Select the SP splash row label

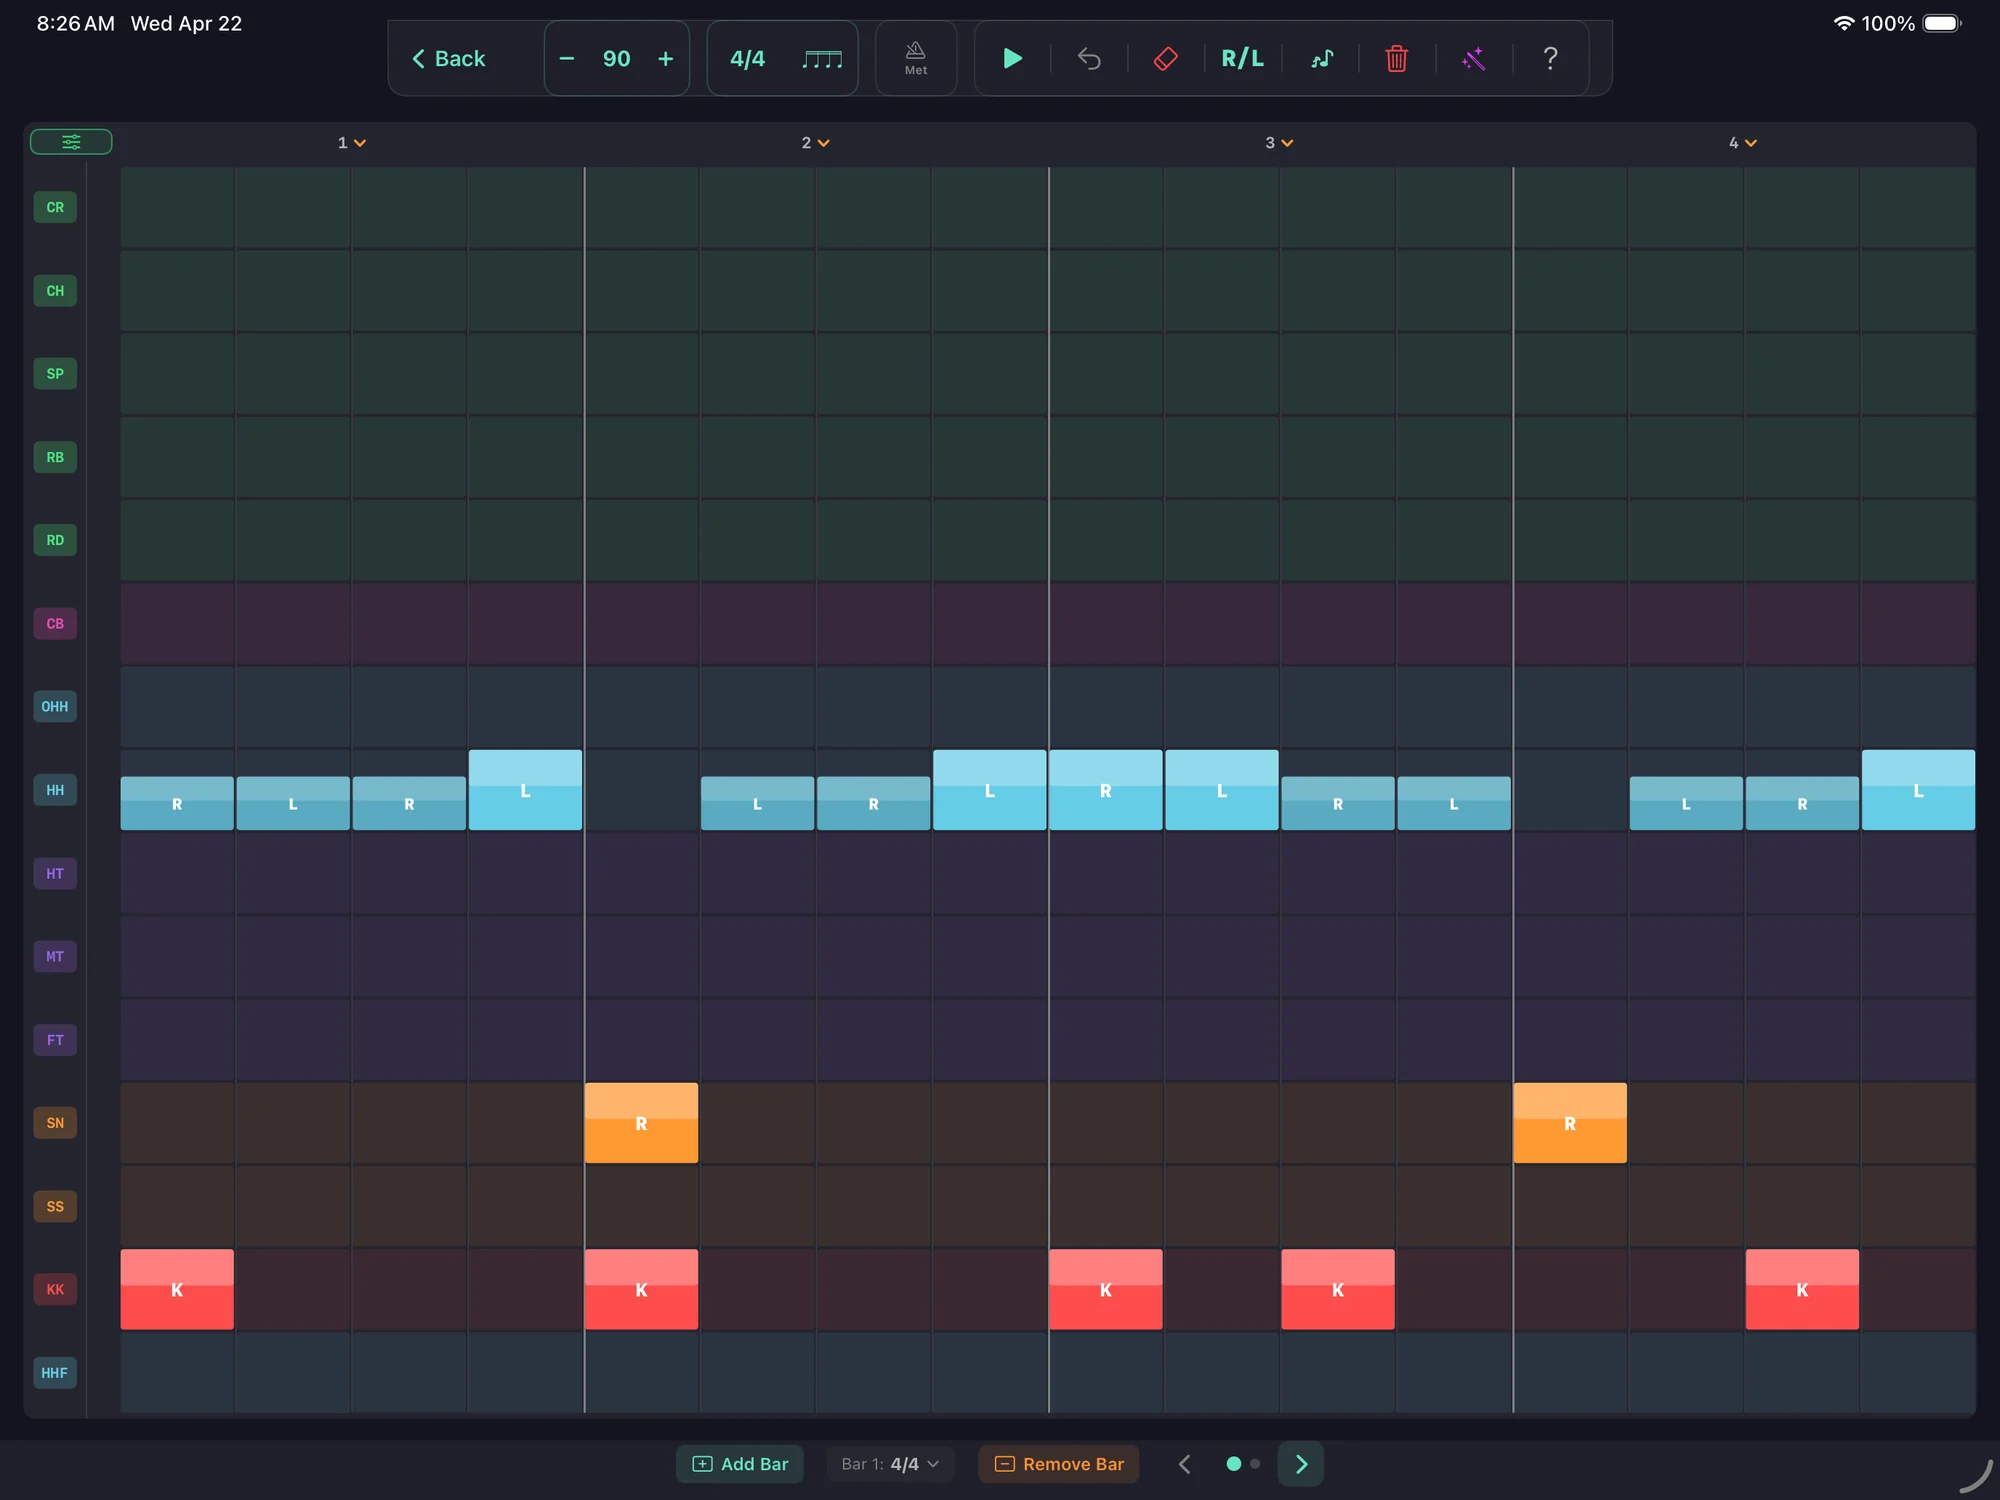(x=55, y=374)
